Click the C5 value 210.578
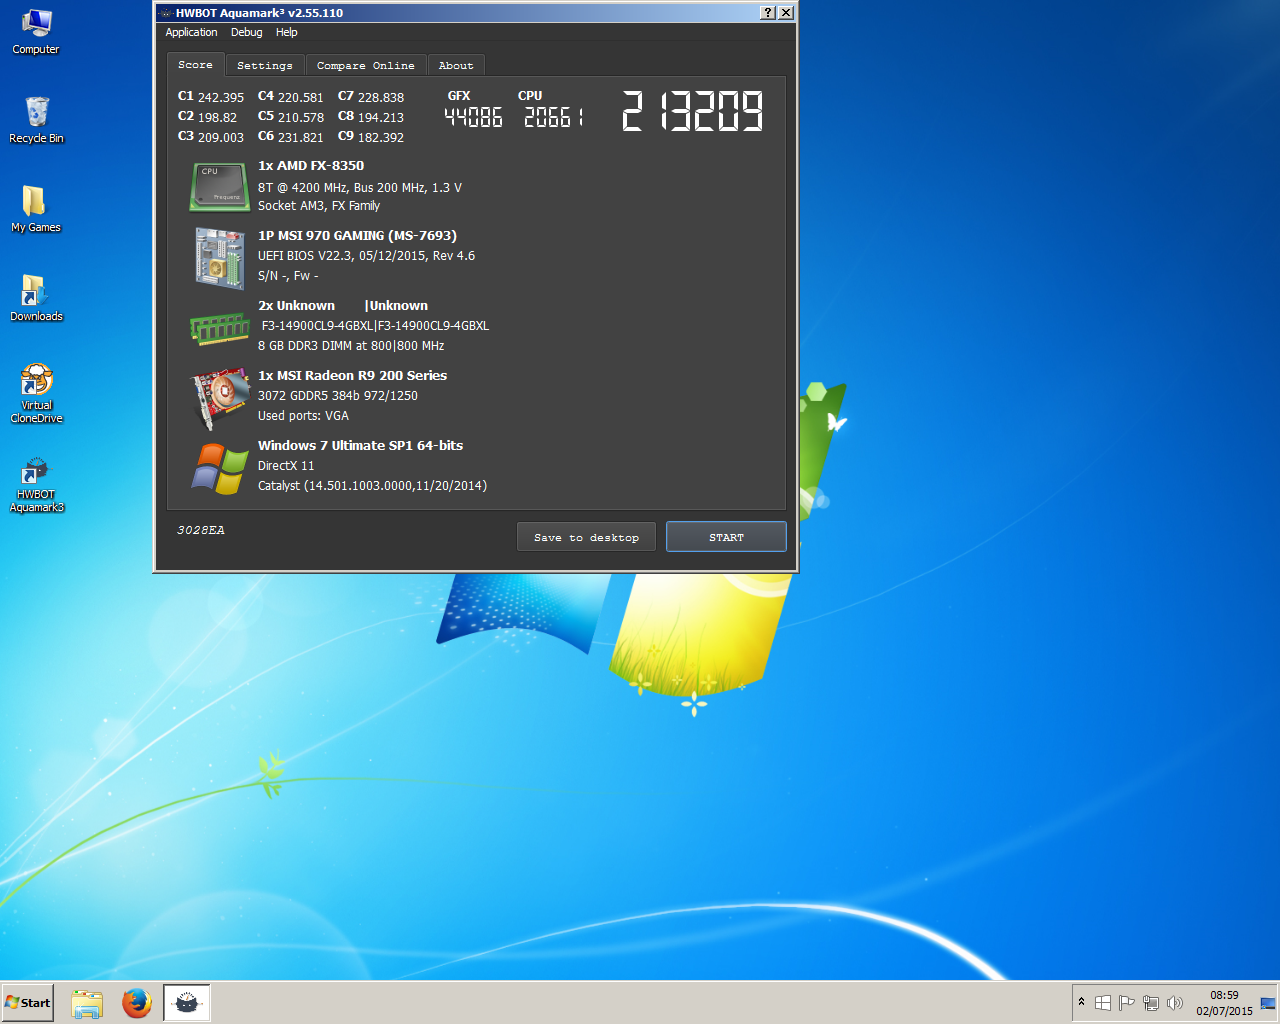Image resolution: width=1280 pixels, height=1024 pixels. coord(301,117)
